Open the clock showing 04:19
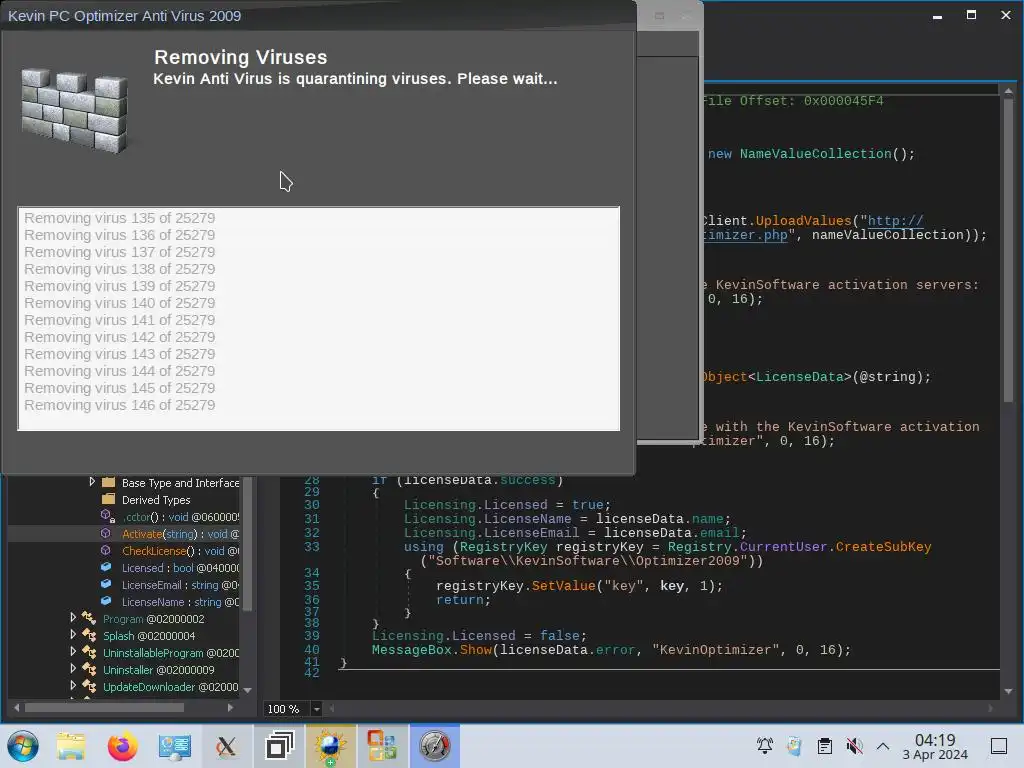The width and height of the screenshot is (1024, 768). click(935, 746)
